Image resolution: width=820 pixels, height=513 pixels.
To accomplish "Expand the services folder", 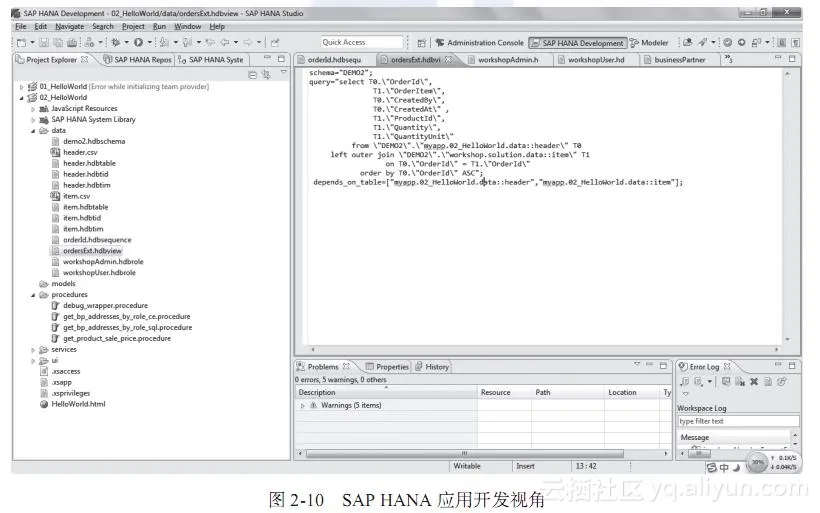I will pos(33,350).
